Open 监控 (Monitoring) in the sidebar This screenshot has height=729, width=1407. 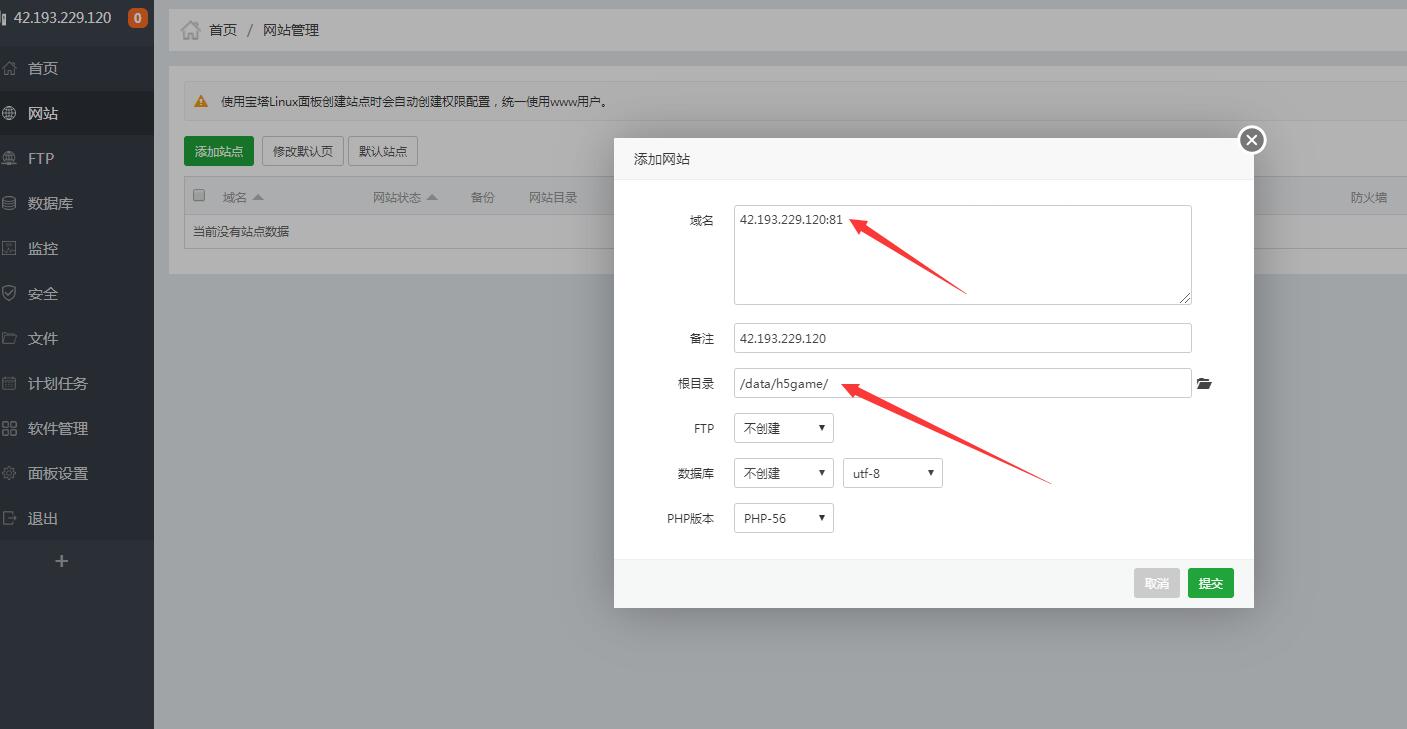coord(43,248)
